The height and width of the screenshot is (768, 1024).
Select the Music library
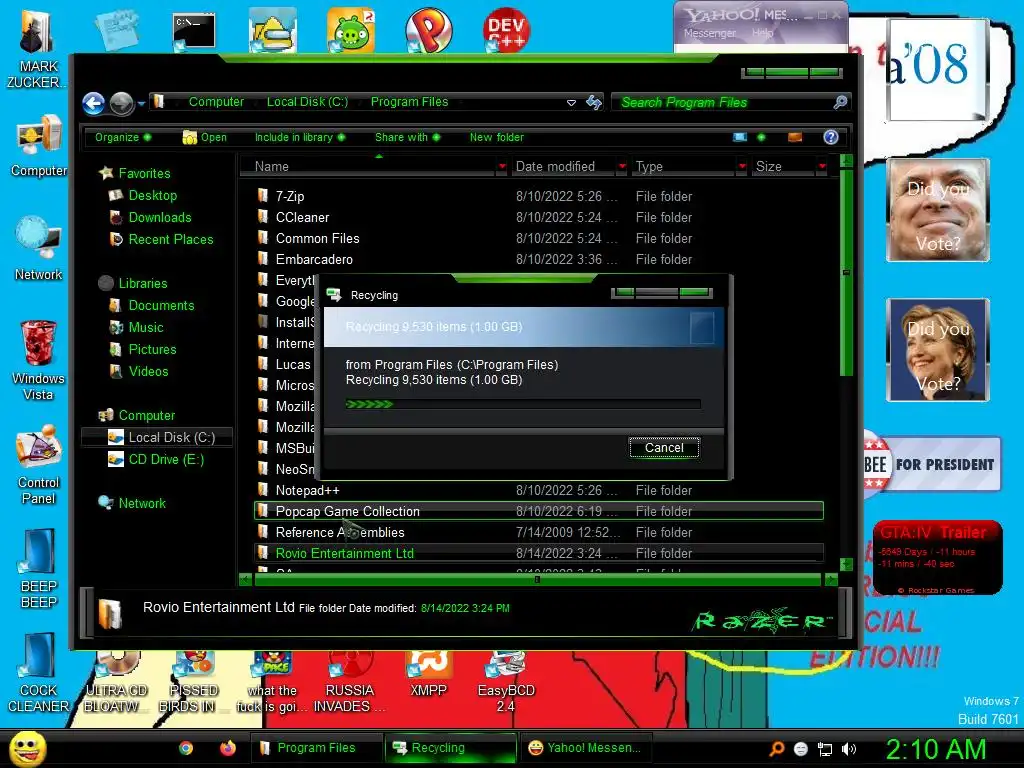click(x=146, y=327)
